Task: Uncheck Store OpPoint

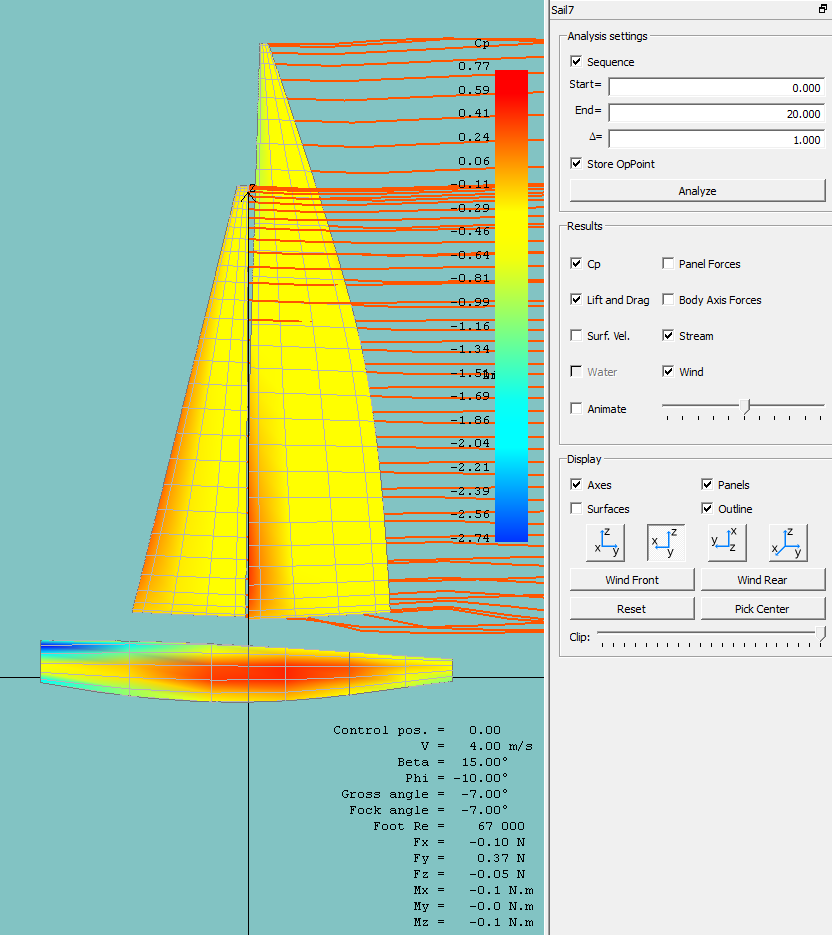Action: (576, 163)
